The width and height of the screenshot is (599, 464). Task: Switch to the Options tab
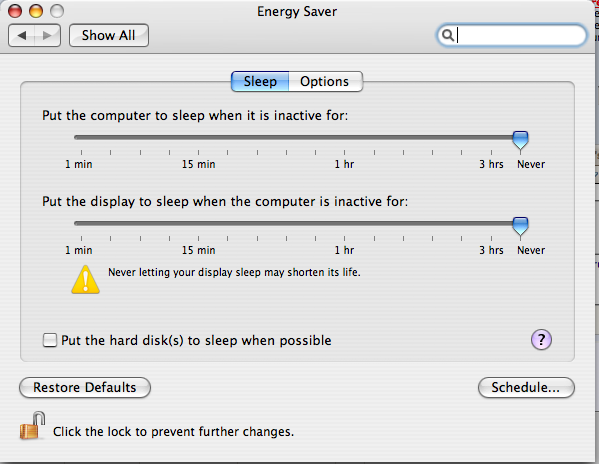[325, 81]
